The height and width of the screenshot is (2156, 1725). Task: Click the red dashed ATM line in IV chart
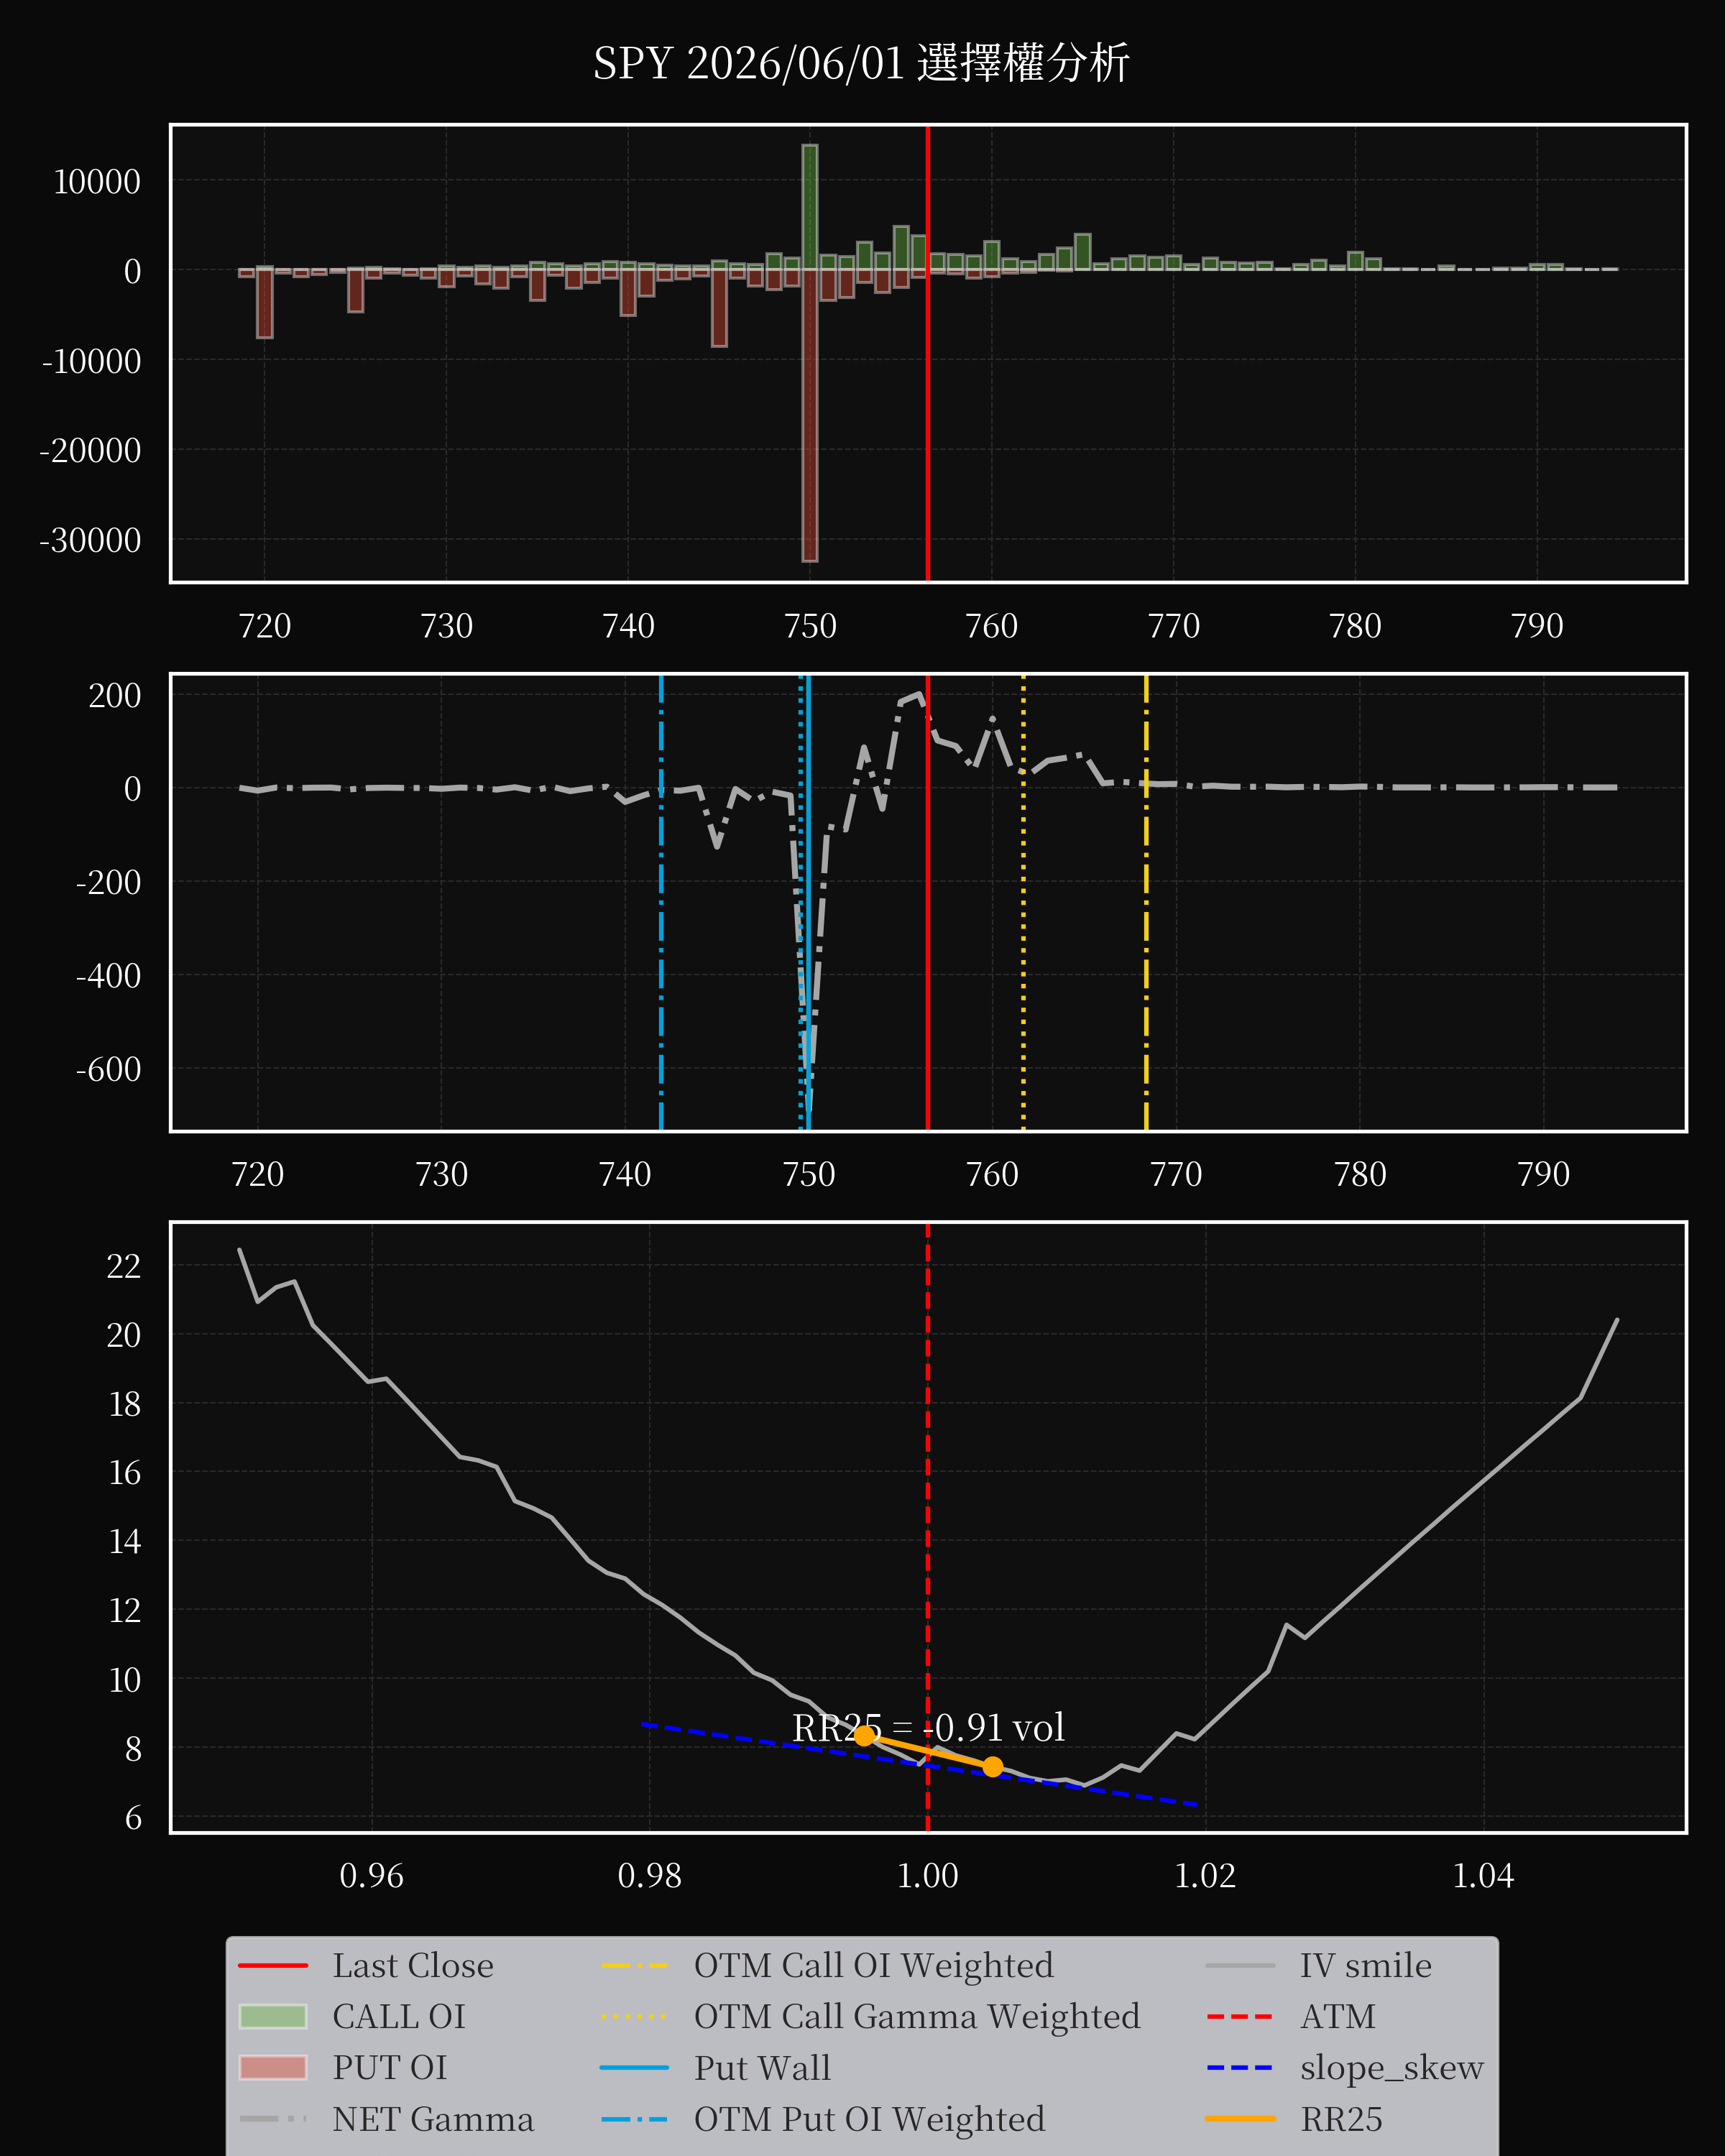(927, 1528)
